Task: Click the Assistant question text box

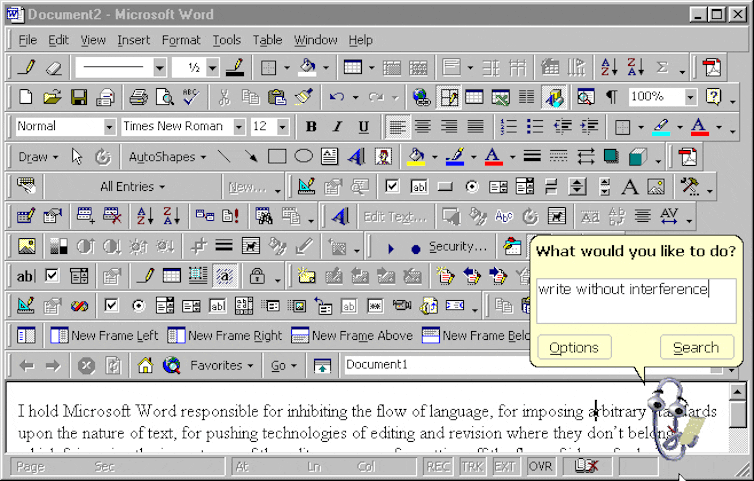Action: 636,300
